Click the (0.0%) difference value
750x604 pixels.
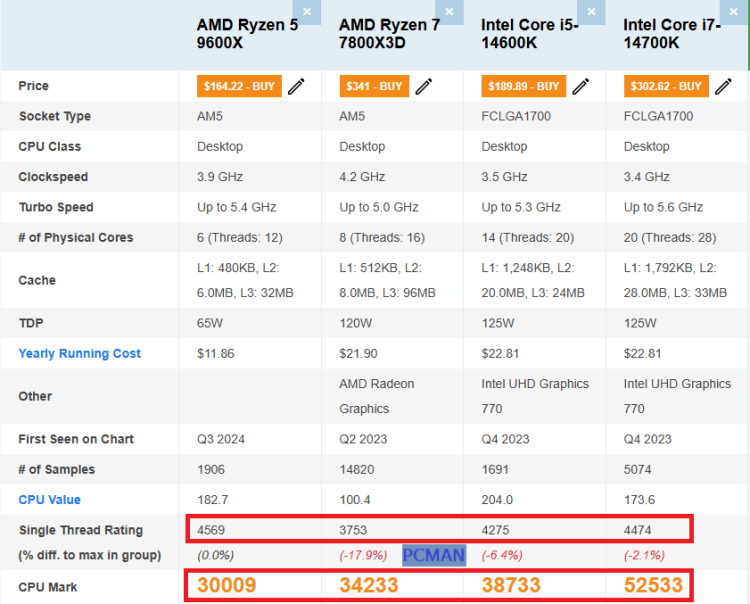coord(216,555)
